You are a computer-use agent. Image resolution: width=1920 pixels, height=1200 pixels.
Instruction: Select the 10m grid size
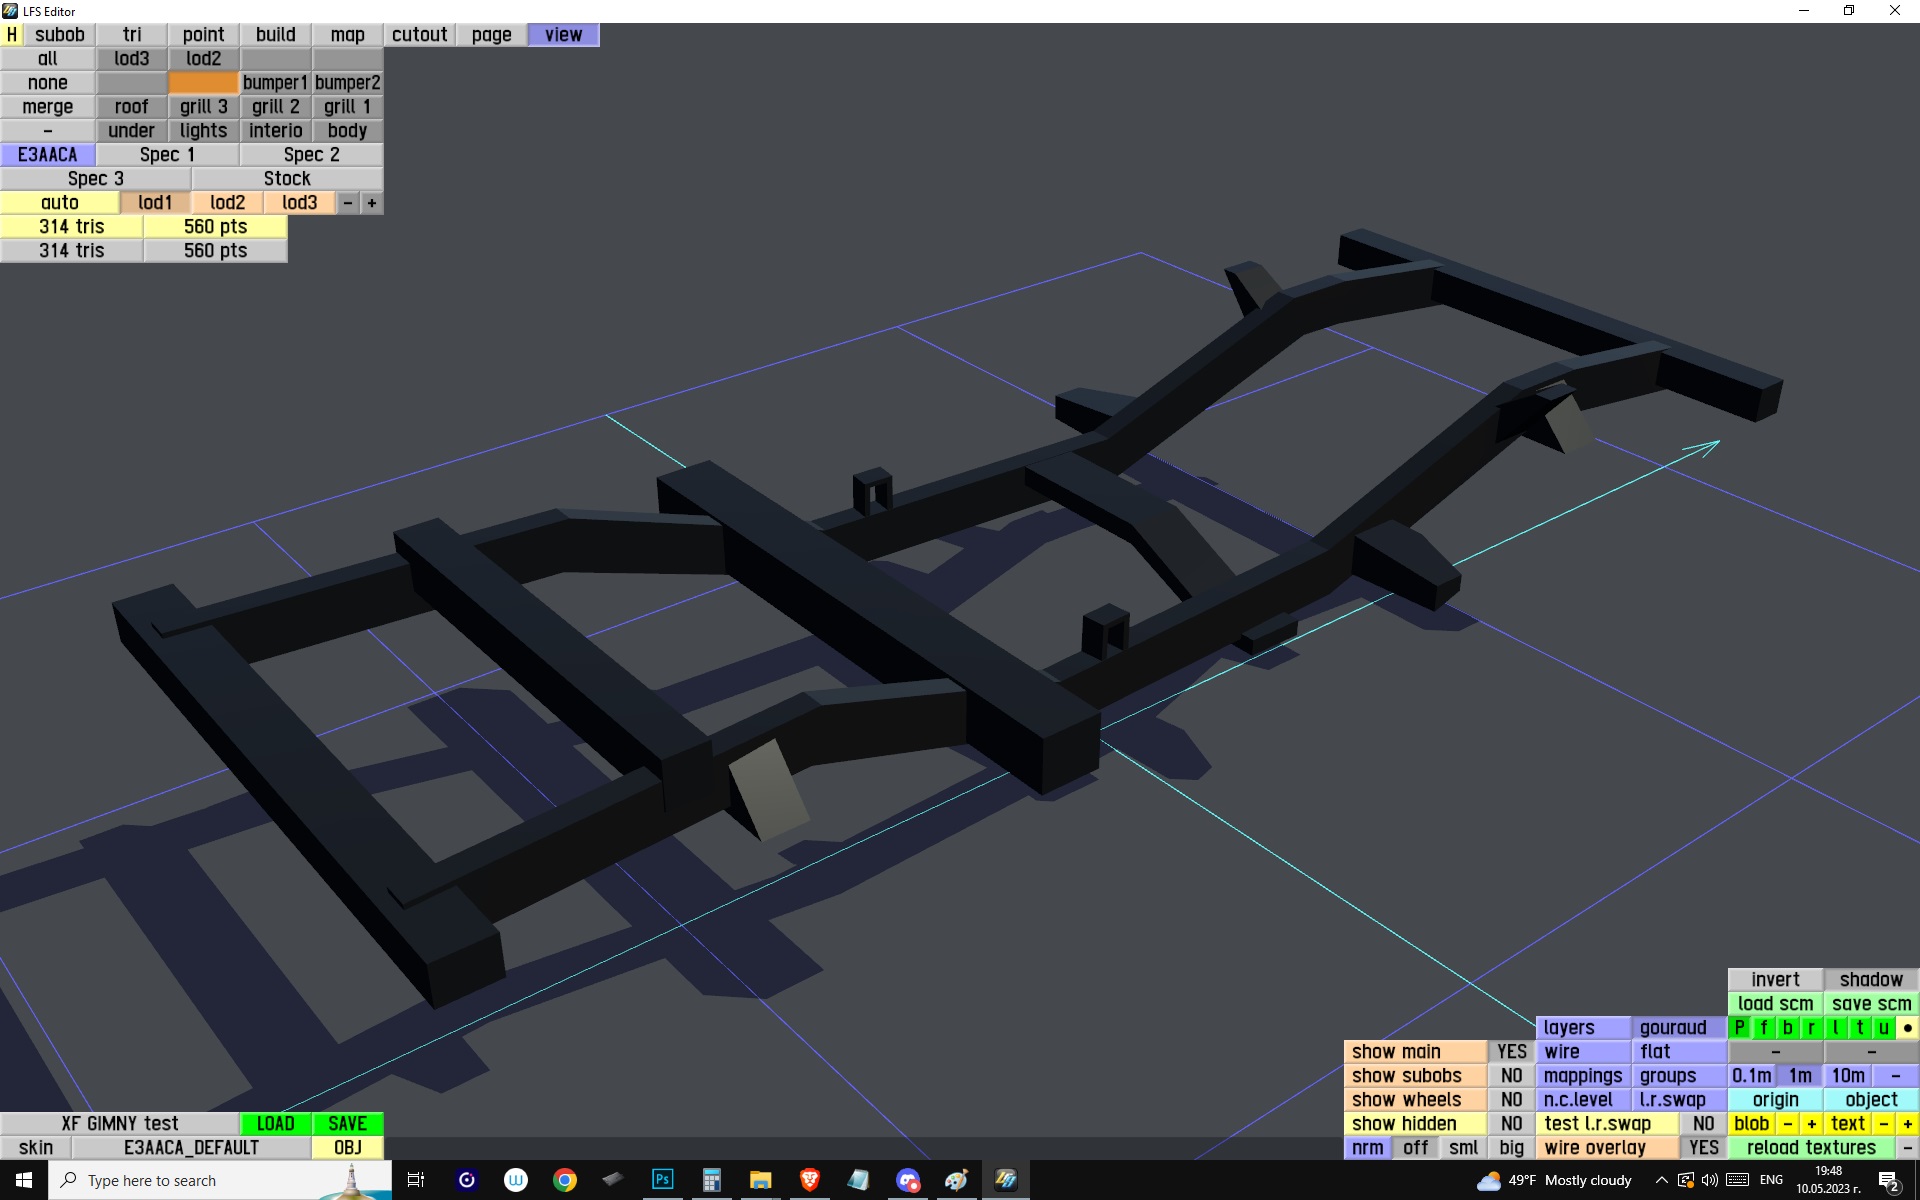1847,1076
